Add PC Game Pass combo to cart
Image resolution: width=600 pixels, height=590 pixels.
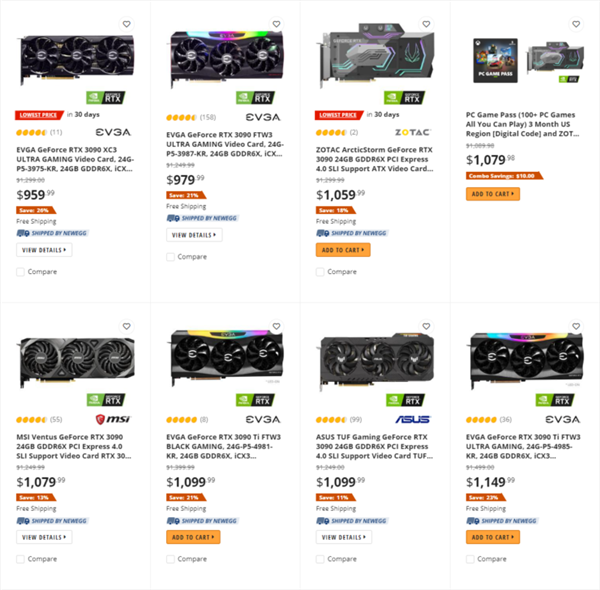pyautogui.click(x=493, y=194)
